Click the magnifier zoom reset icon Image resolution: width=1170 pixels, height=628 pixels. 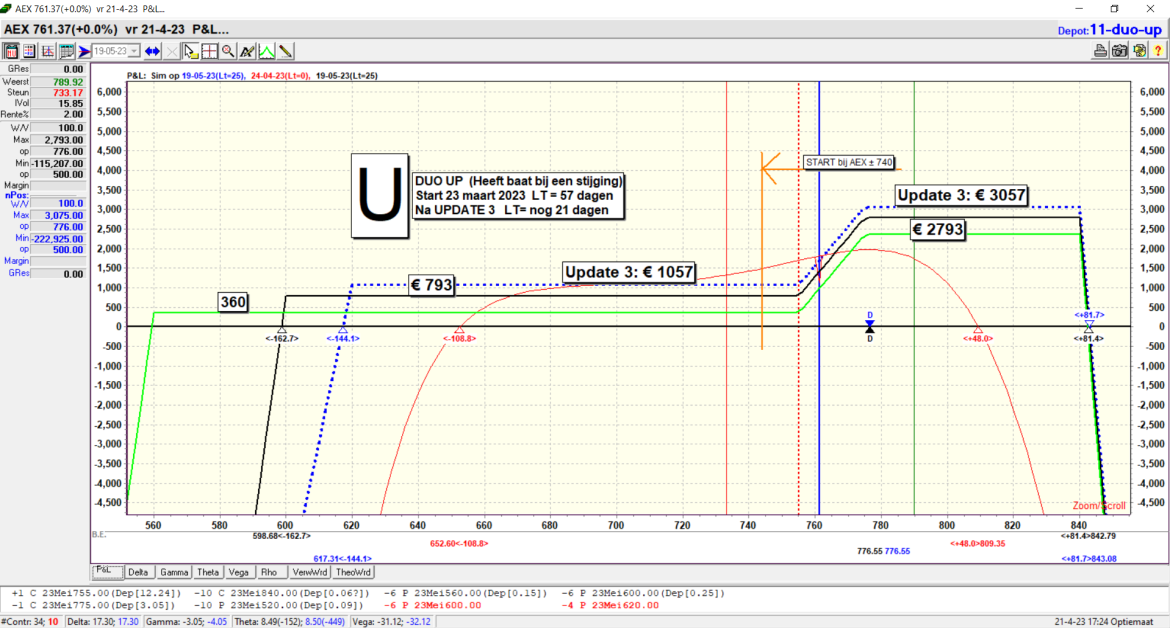(x=228, y=51)
